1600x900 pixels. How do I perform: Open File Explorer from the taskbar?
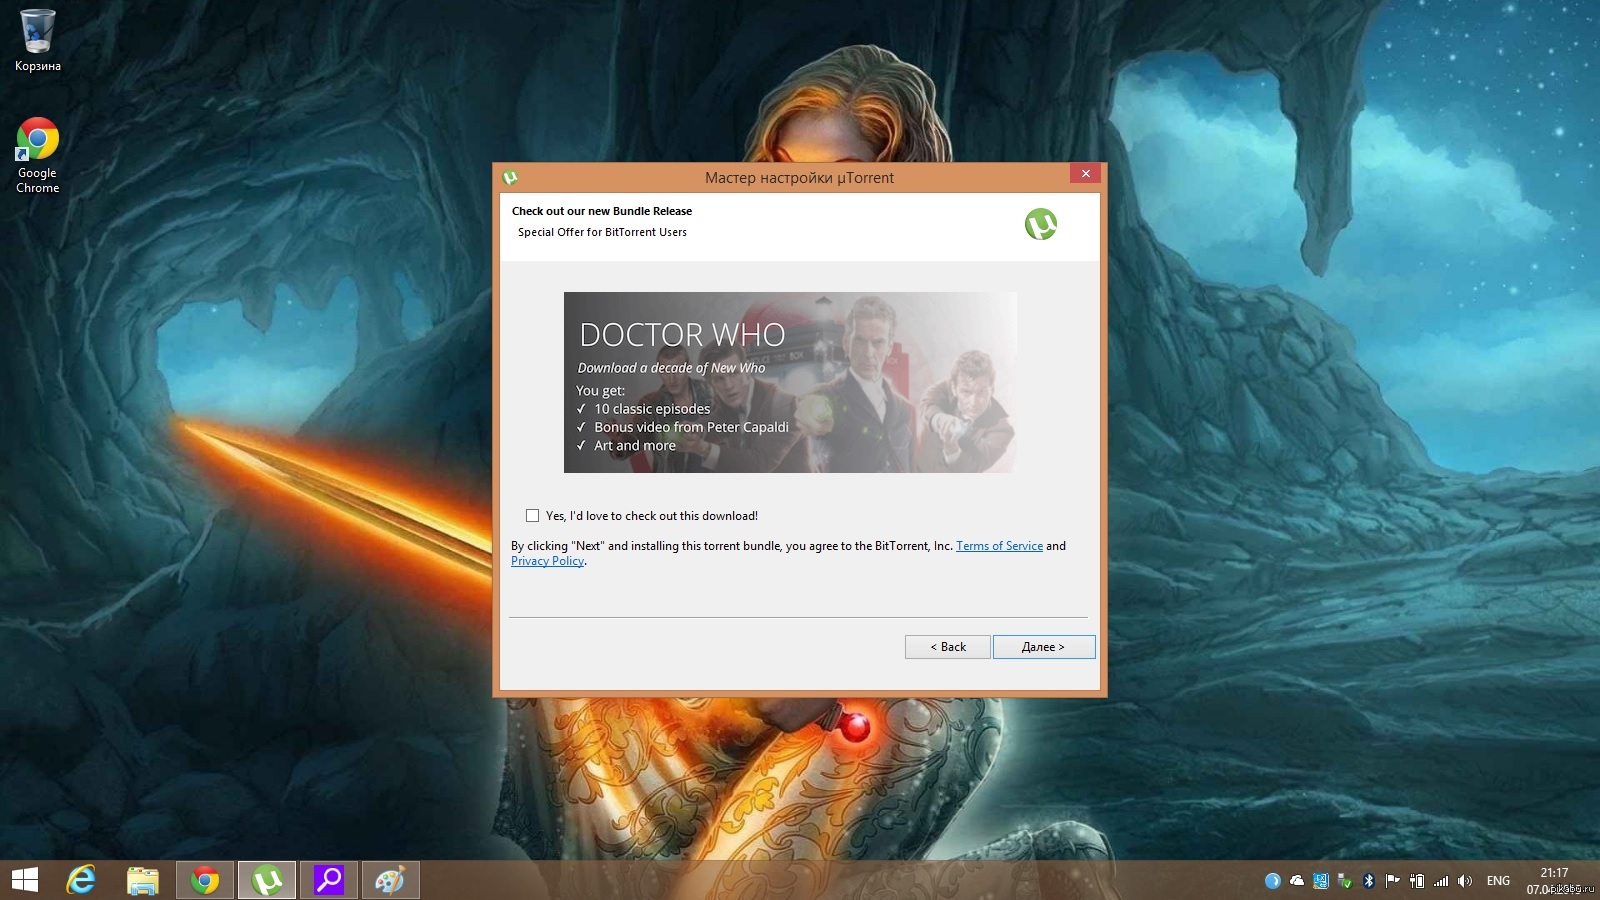pyautogui.click(x=143, y=880)
